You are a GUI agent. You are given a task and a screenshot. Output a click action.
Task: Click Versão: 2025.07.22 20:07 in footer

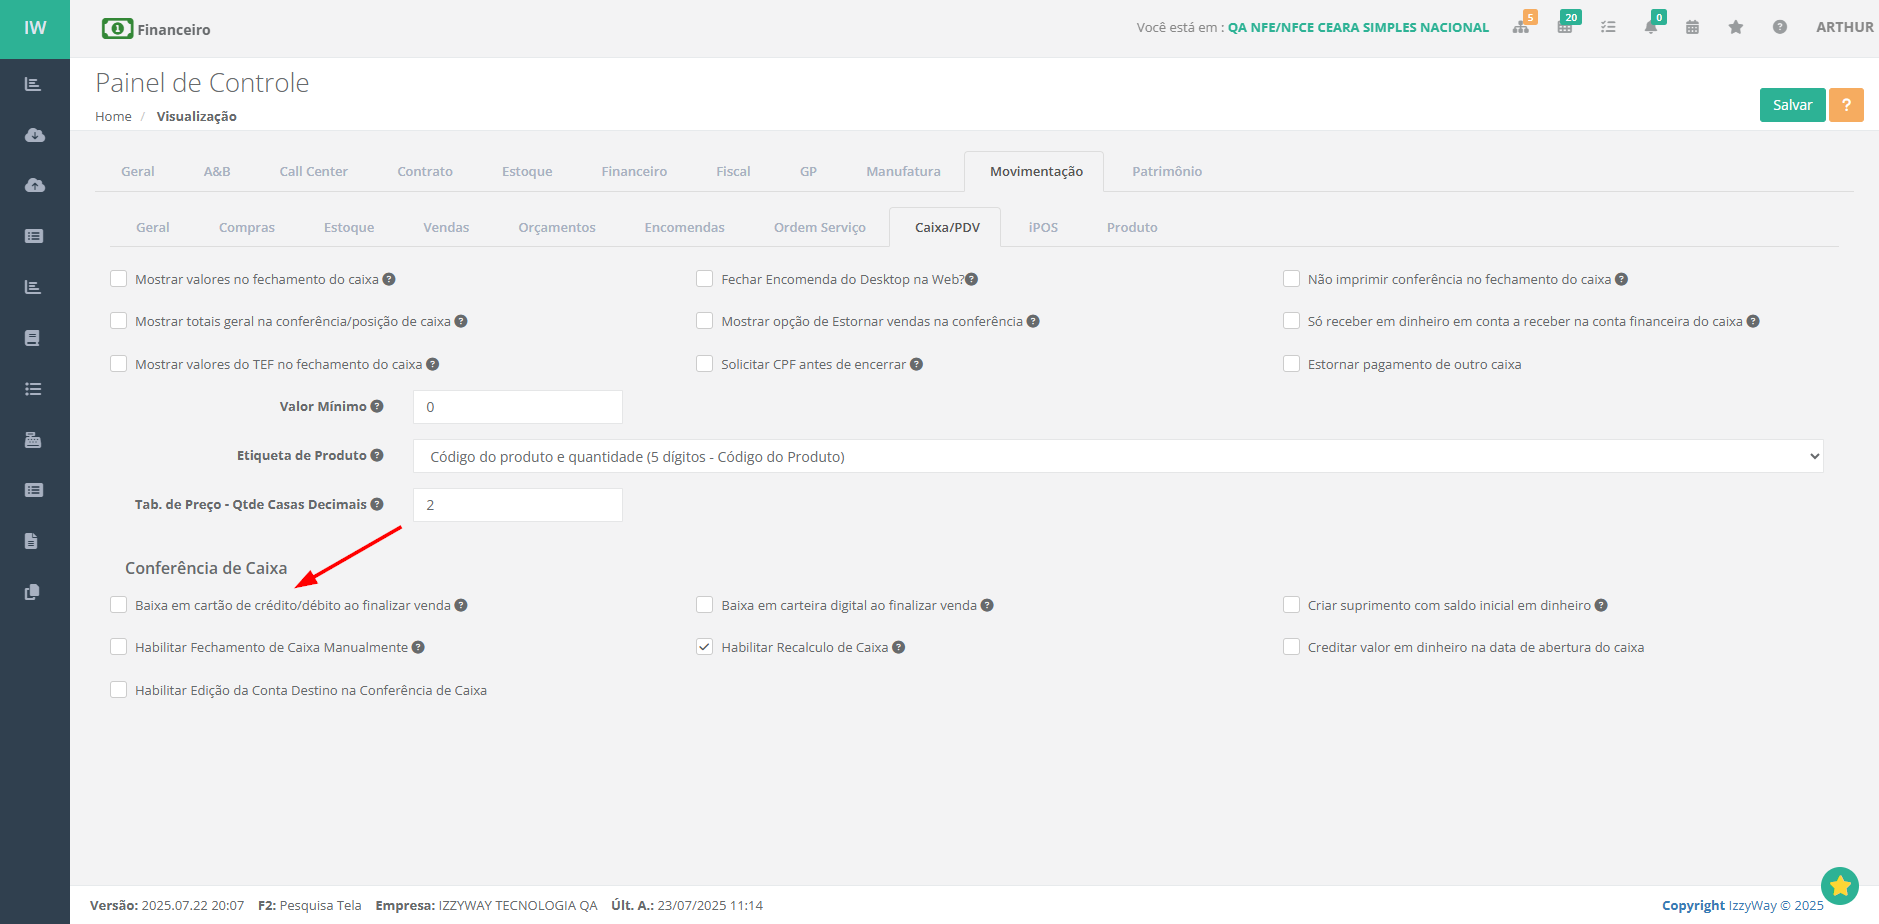(167, 905)
